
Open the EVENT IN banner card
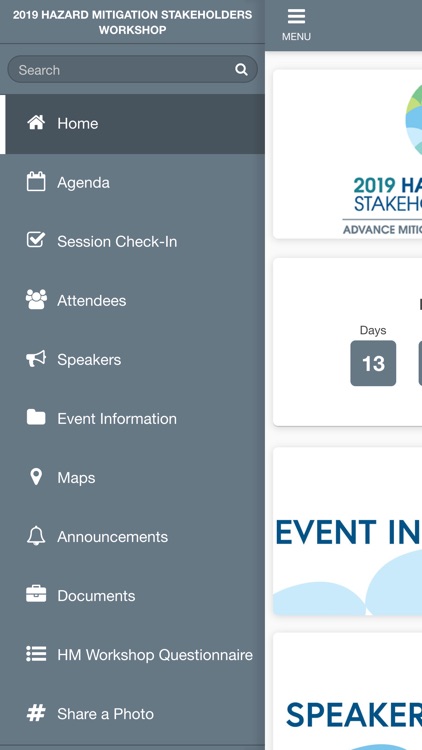[347, 531]
